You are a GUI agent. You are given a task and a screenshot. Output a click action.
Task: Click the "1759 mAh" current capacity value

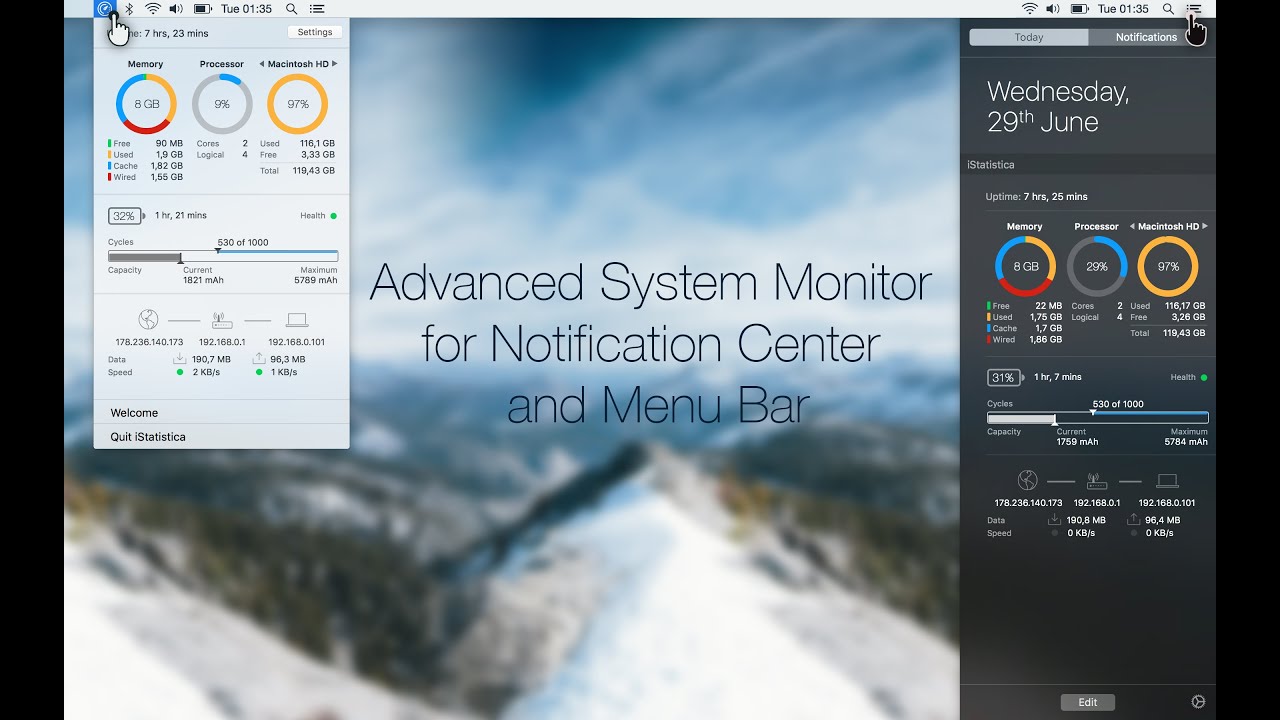tap(1077, 442)
